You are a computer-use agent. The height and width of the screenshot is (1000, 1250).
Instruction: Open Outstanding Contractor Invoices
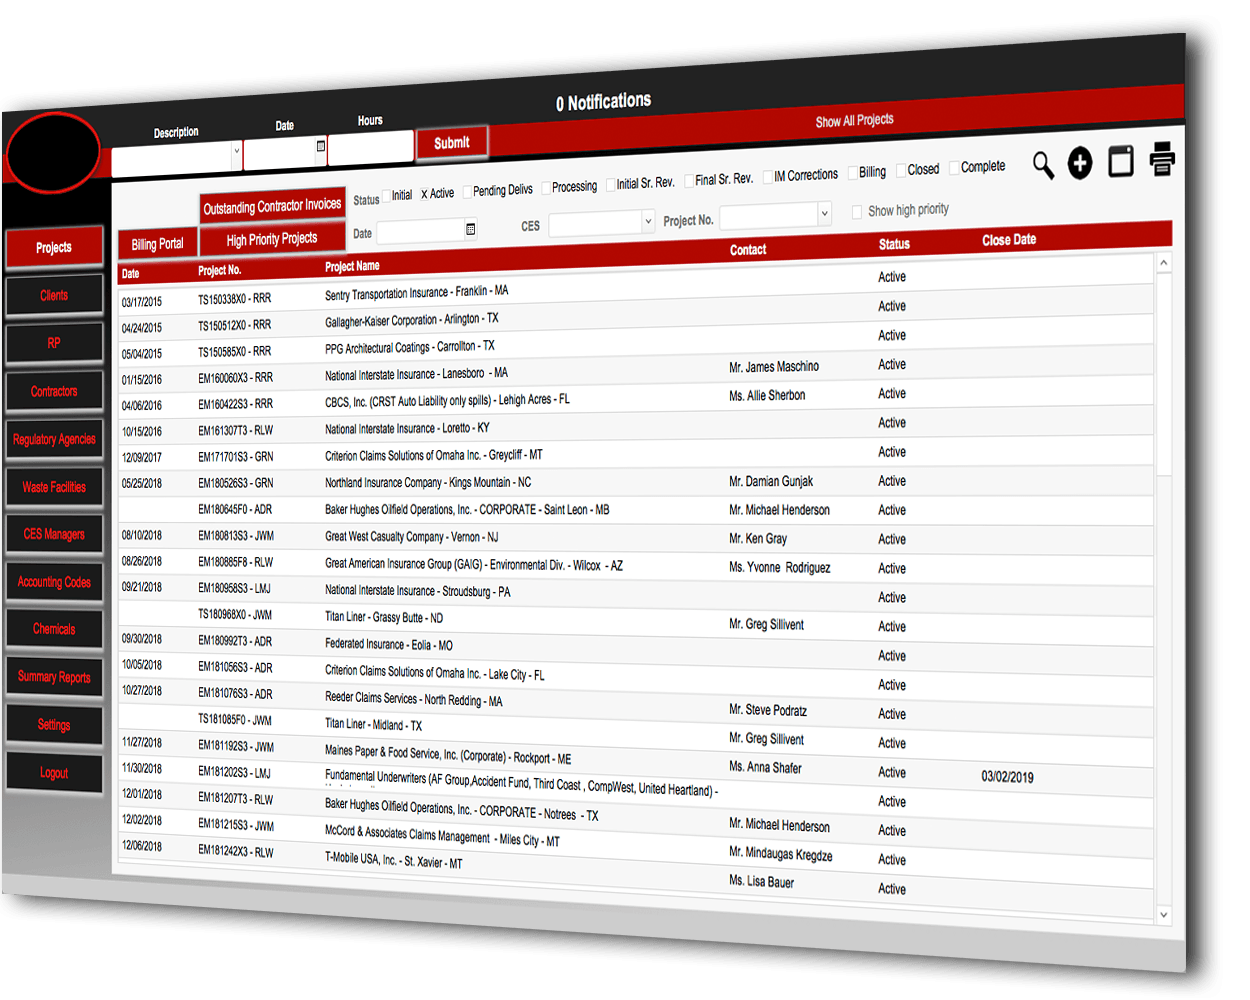[272, 206]
